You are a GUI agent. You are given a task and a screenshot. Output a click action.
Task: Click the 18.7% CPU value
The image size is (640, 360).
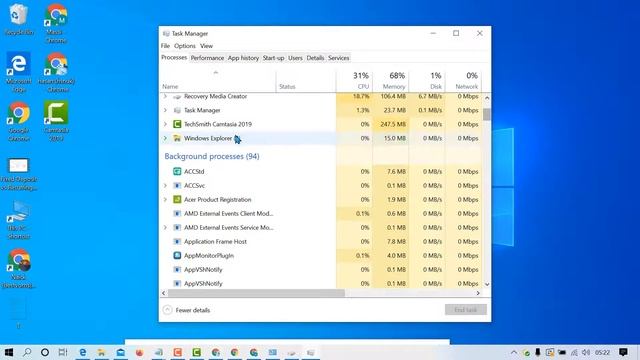point(361,96)
